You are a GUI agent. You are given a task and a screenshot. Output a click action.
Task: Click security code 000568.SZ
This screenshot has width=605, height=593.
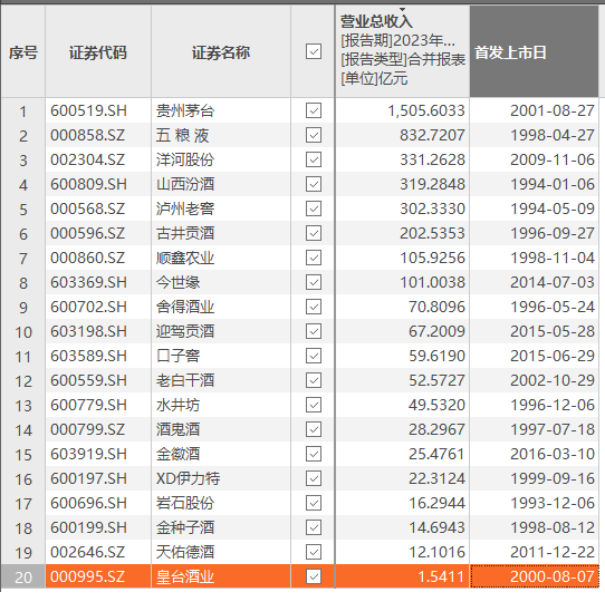coord(87,209)
